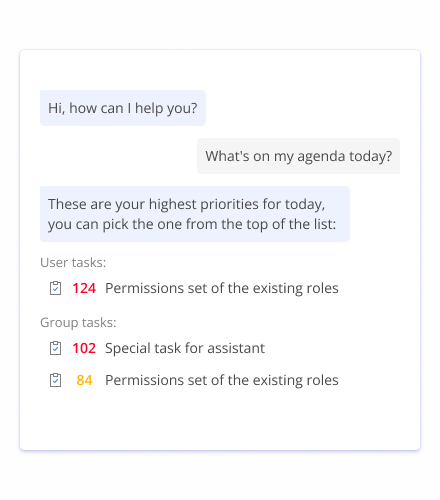Click the word 'Special' in task 102

(123, 349)
